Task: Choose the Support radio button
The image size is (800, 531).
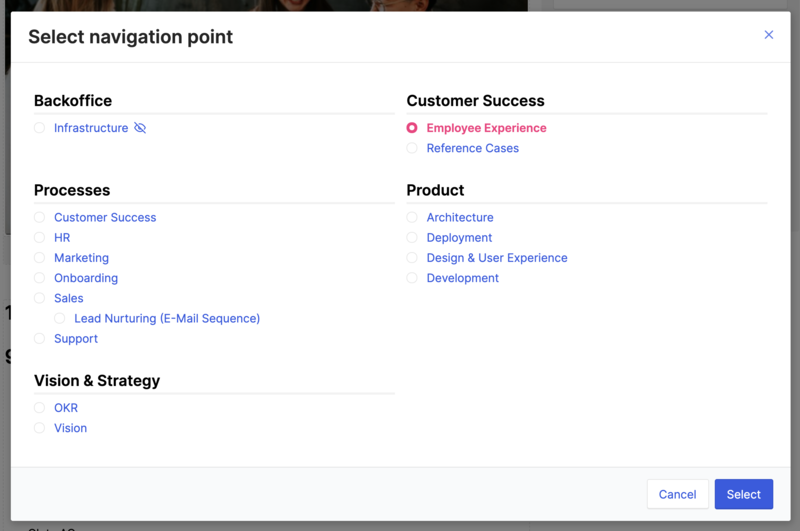Action: [39, 339]
